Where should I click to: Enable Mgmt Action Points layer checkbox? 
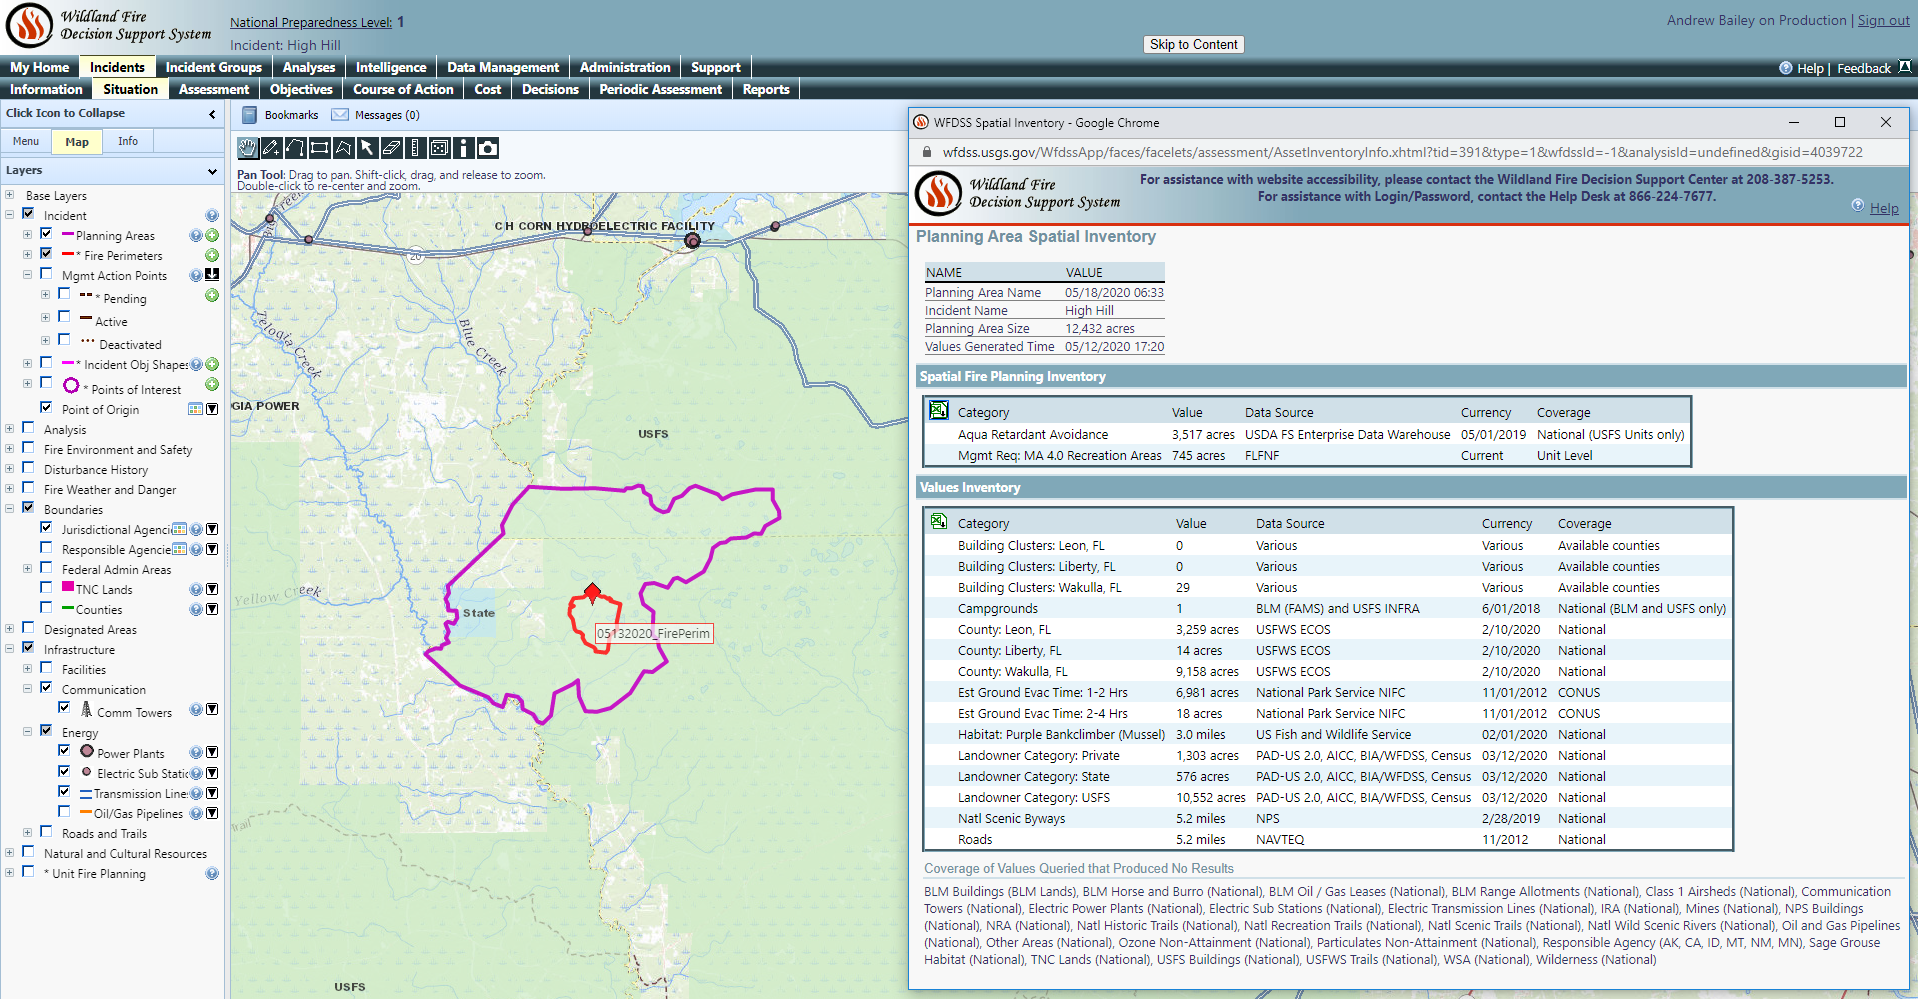(46, 273)
